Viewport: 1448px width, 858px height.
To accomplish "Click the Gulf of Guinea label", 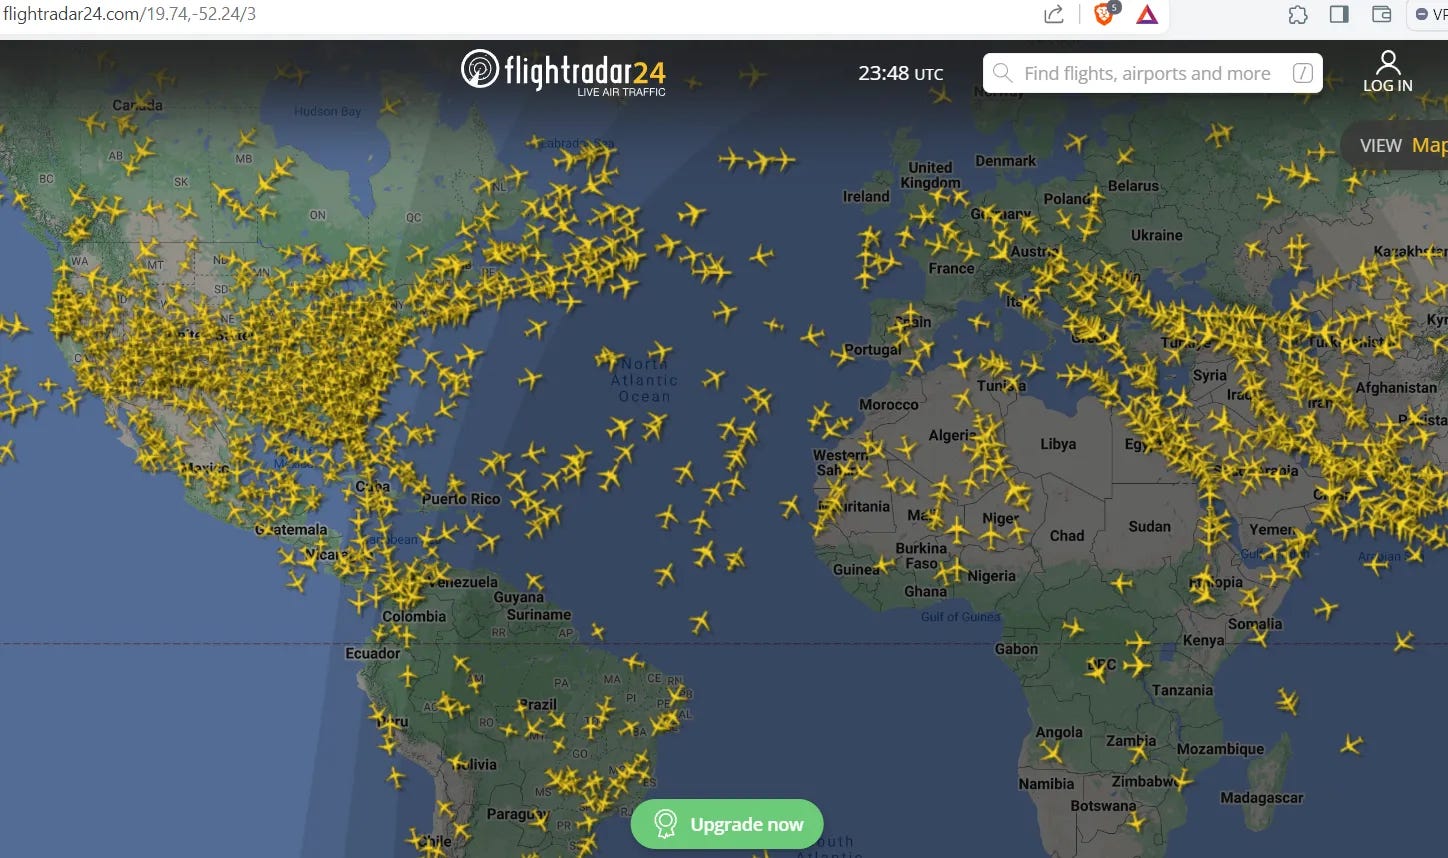I will click(960, 617).
